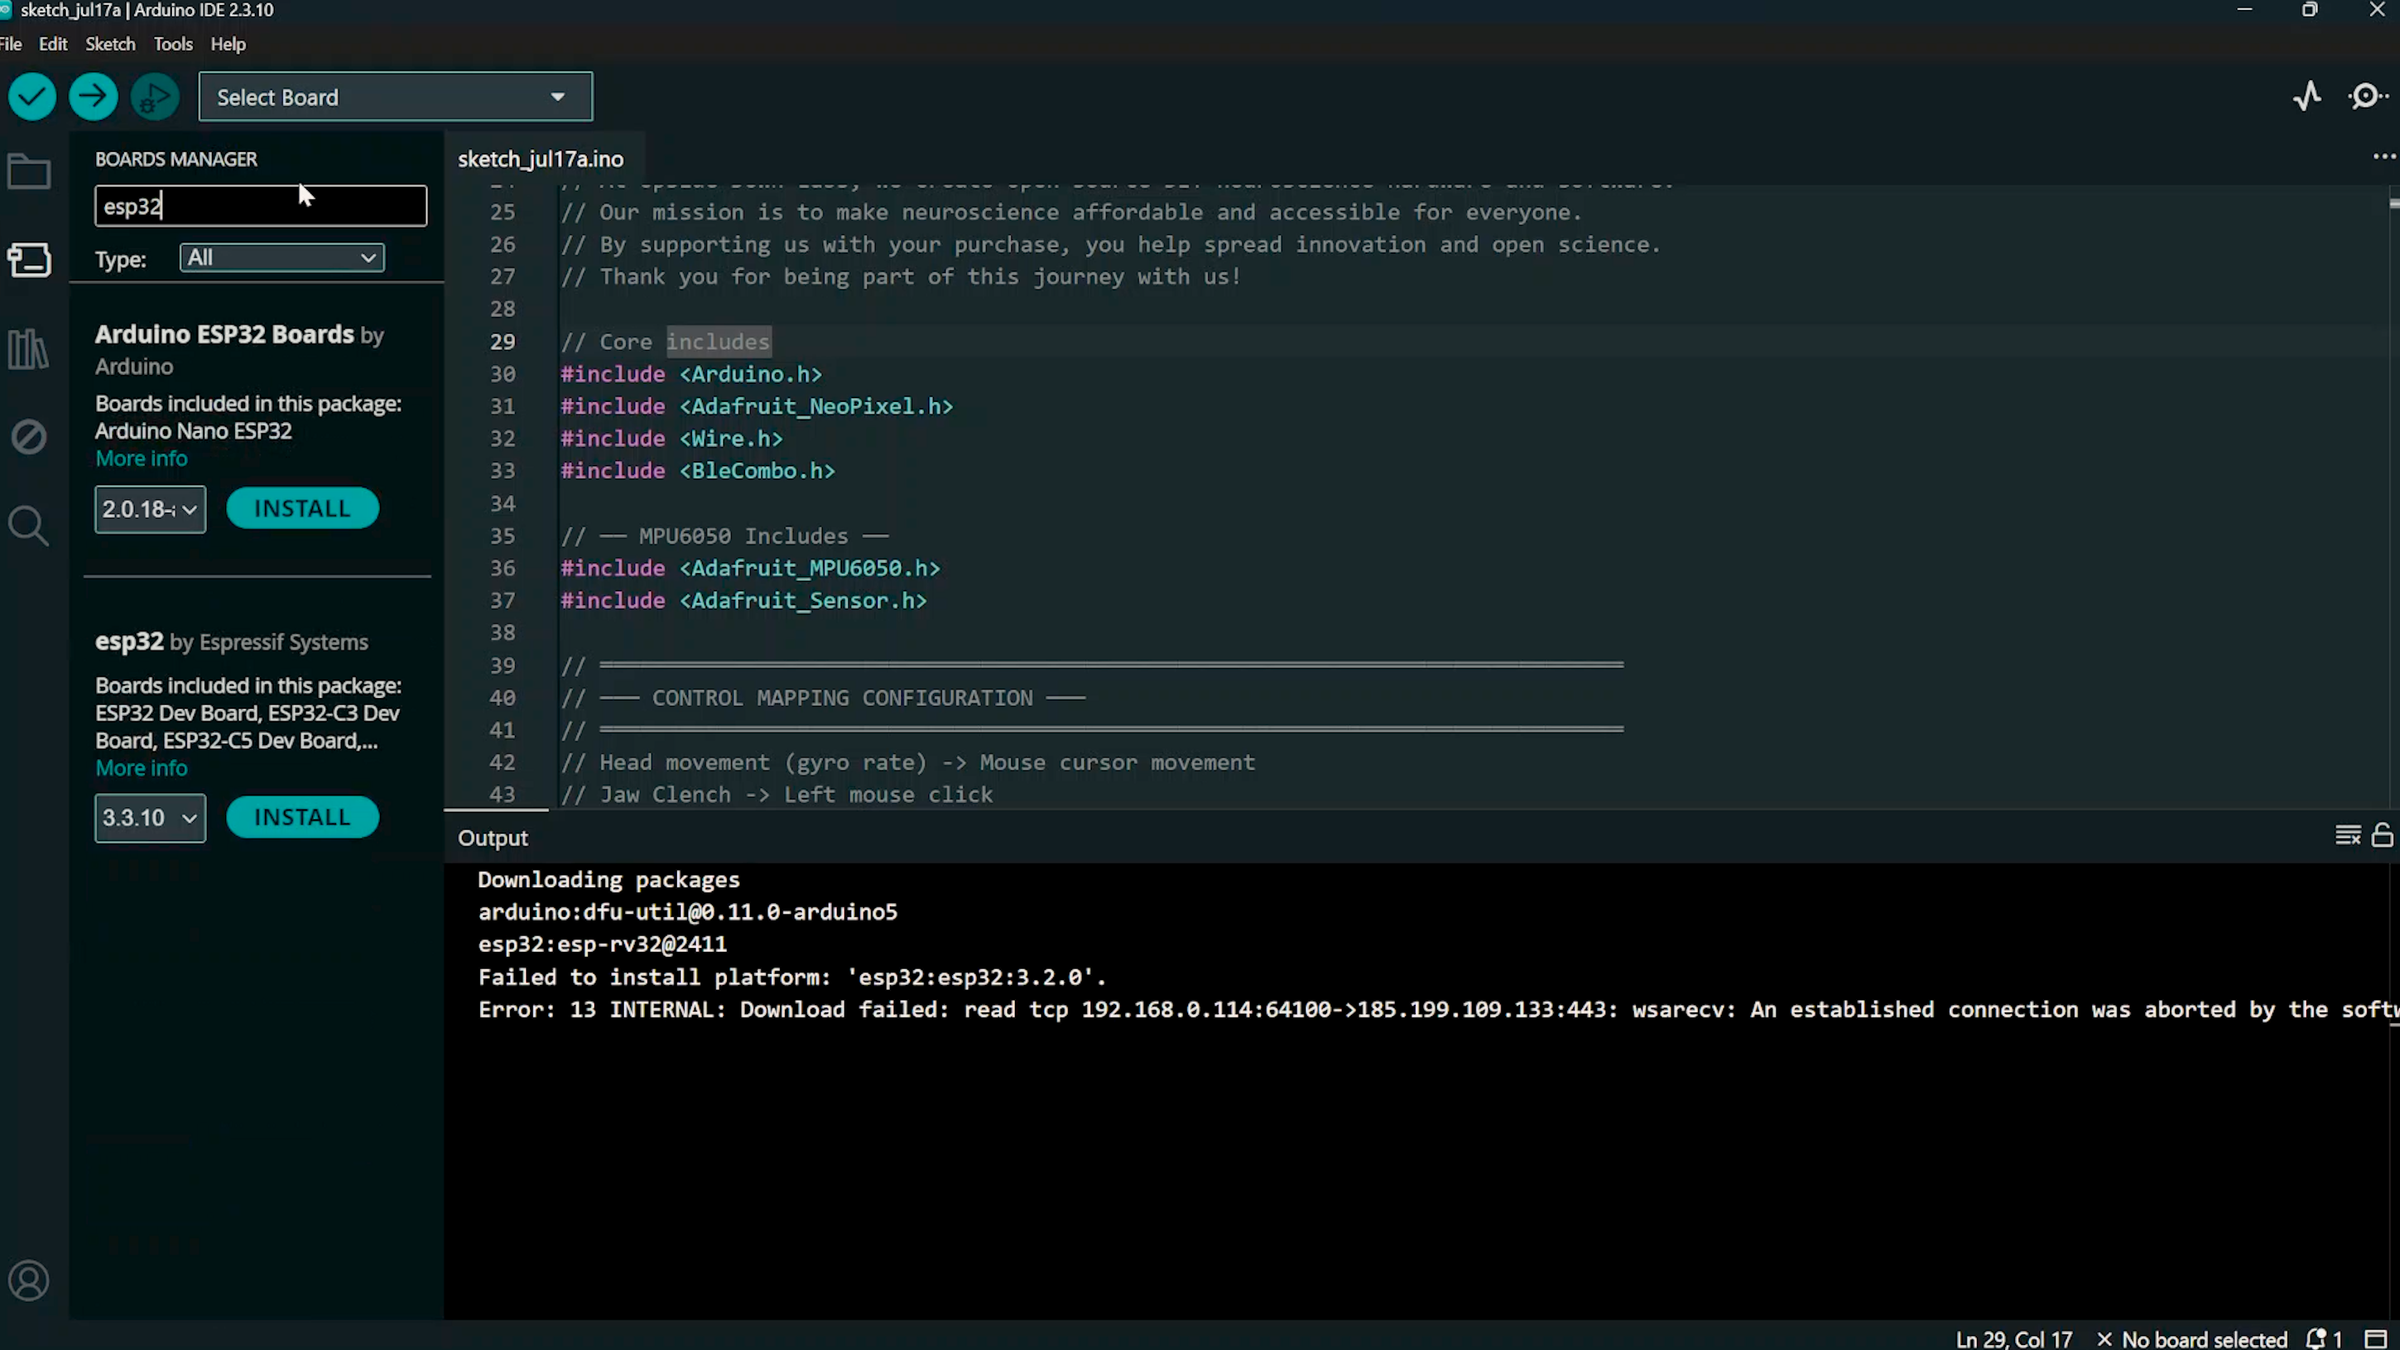The image size is (2400, 1350).
Task: Click the notifications bell in status bar
Action: pyautogui.click(x=2323, y=1339)
